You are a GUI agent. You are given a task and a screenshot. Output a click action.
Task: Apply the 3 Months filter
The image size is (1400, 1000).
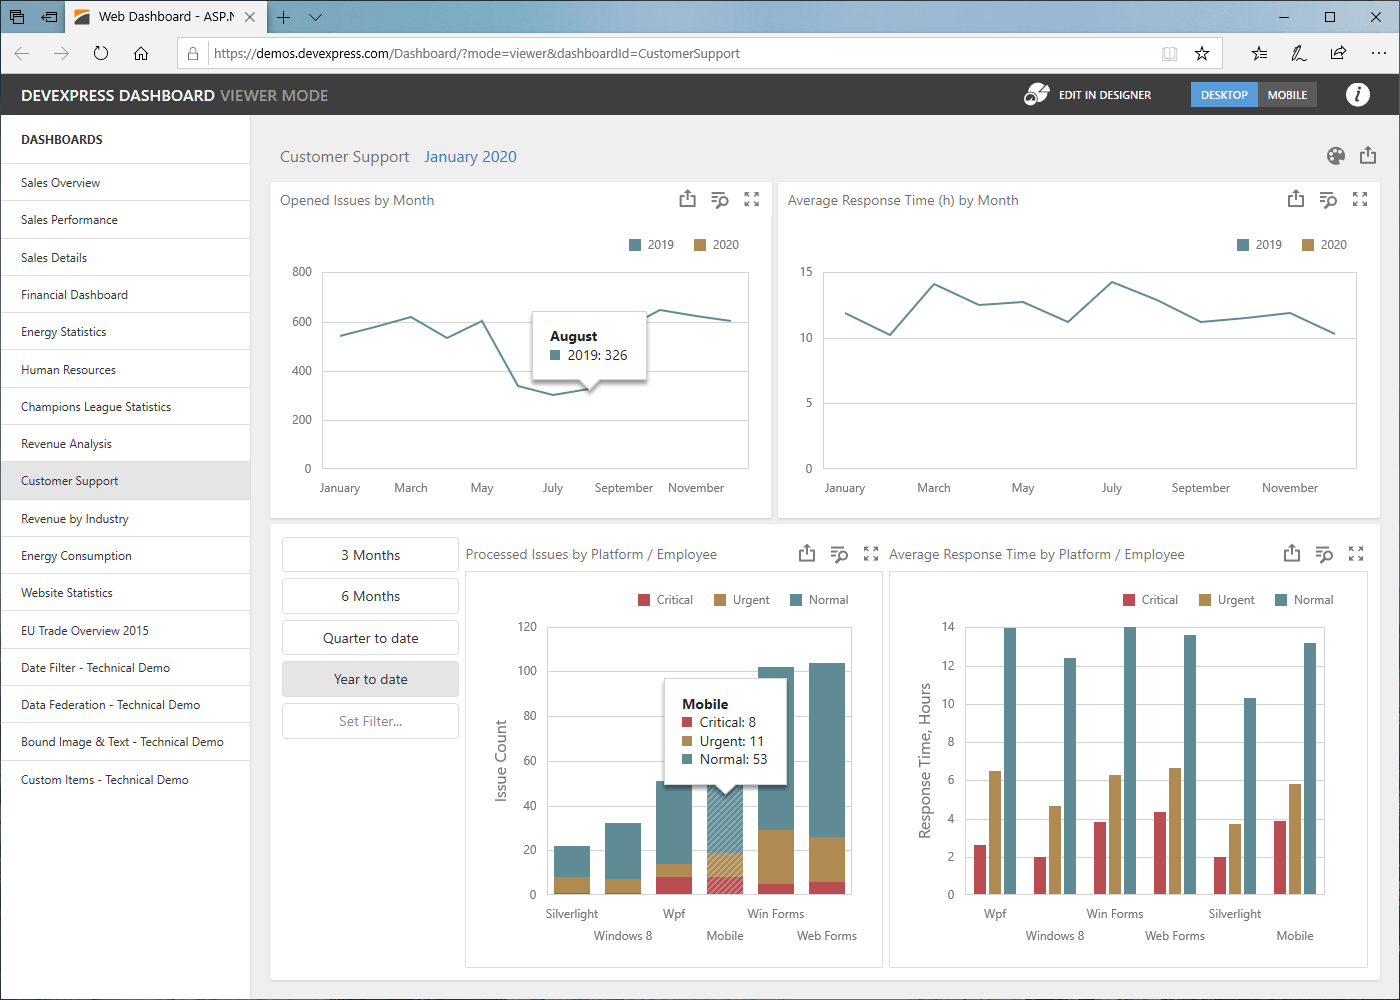[x=370, y=554]
